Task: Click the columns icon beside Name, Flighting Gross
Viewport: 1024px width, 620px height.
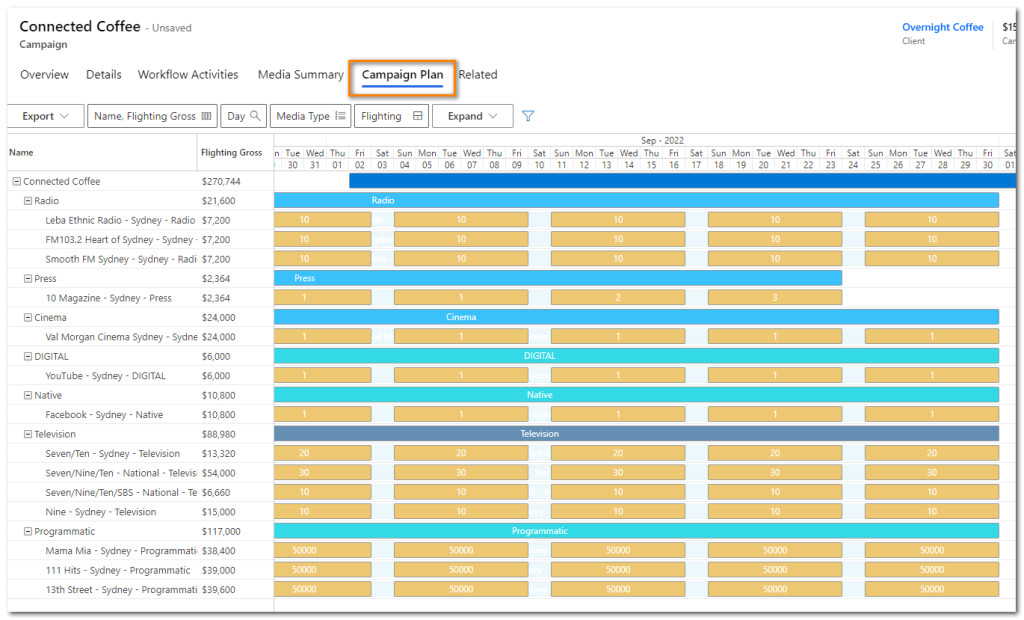Action: [206, 116]
